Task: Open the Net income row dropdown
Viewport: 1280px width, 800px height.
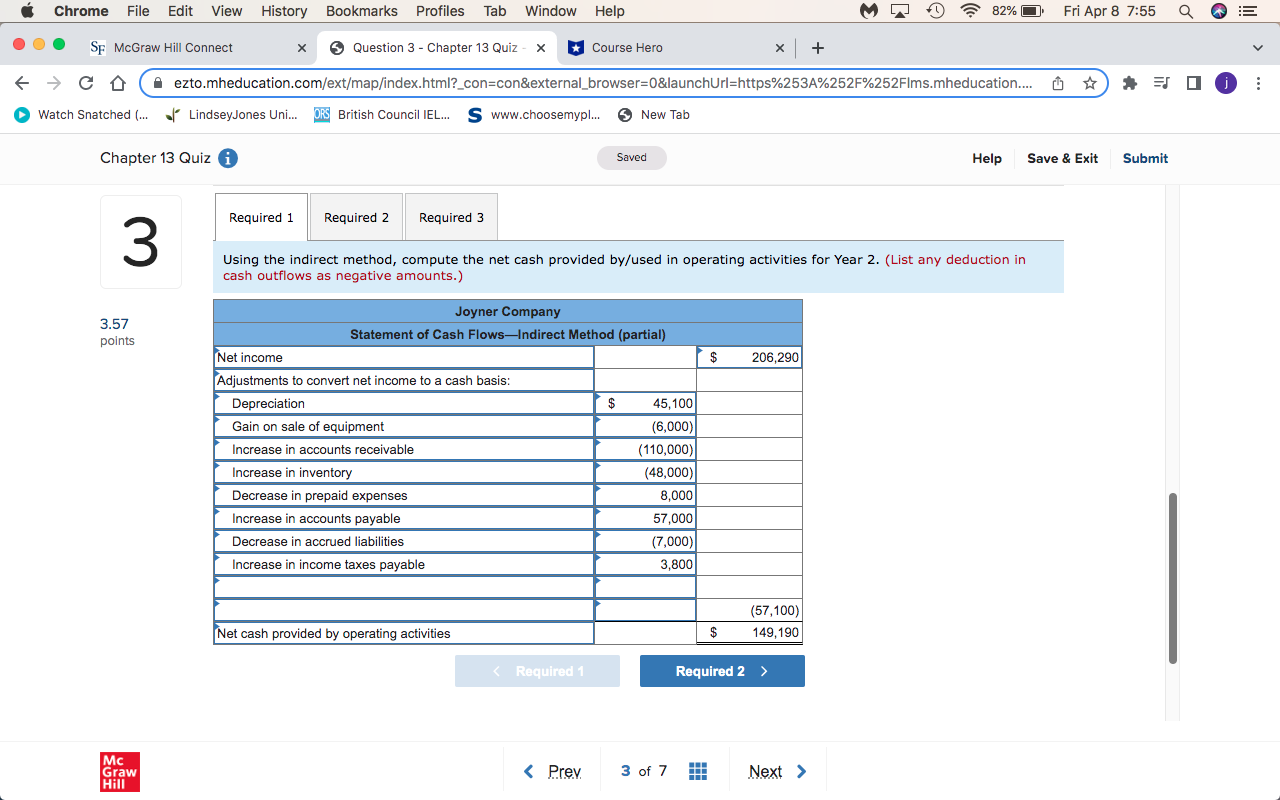Action: click(404, 357)
